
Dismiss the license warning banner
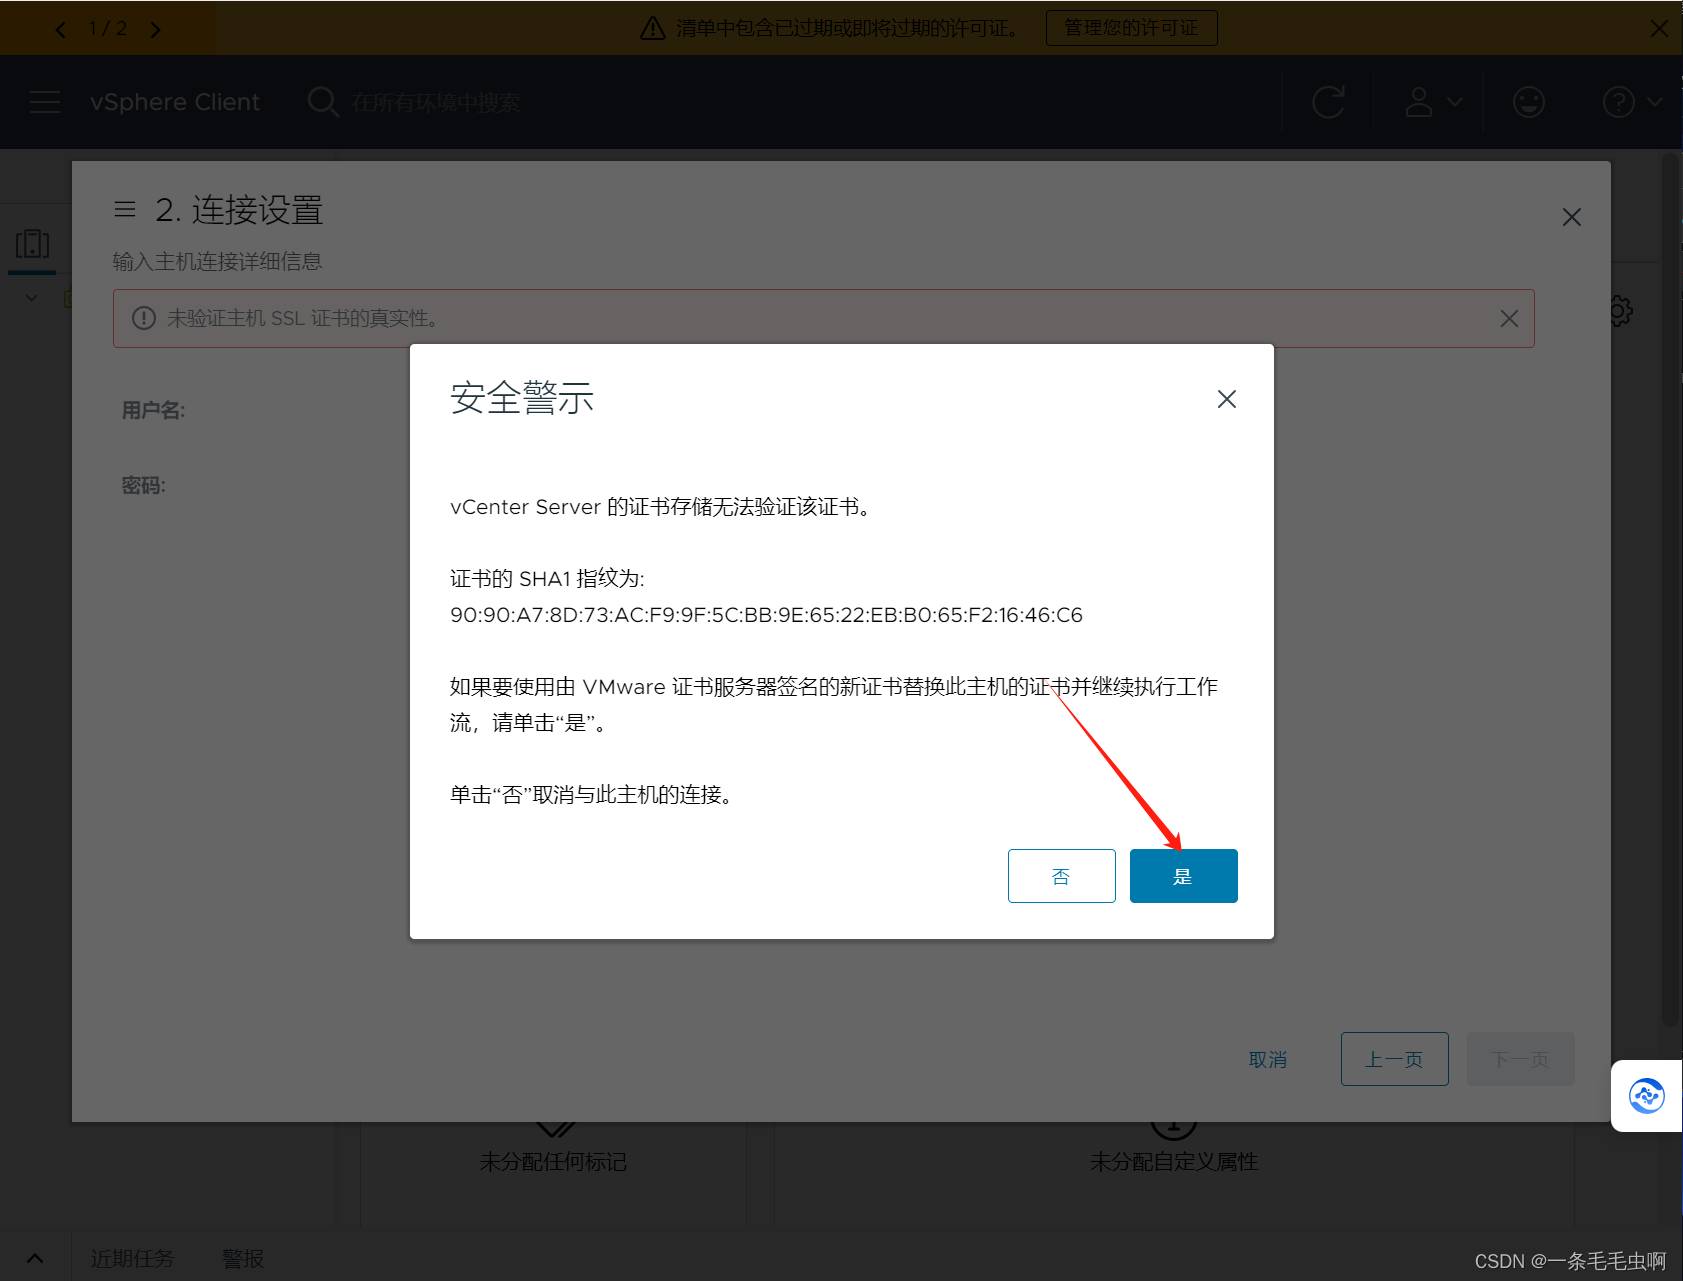(1659, 28)
